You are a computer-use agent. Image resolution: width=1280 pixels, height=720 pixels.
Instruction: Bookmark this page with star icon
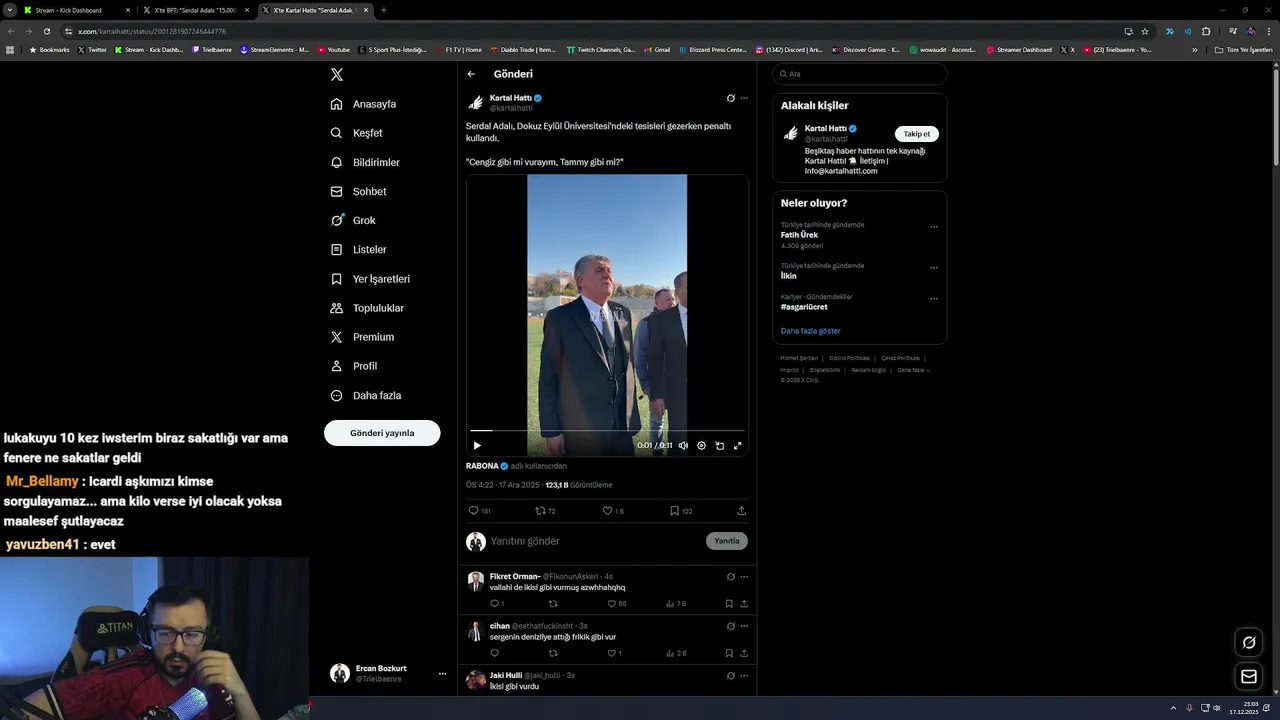click(x=1145, y=31)
